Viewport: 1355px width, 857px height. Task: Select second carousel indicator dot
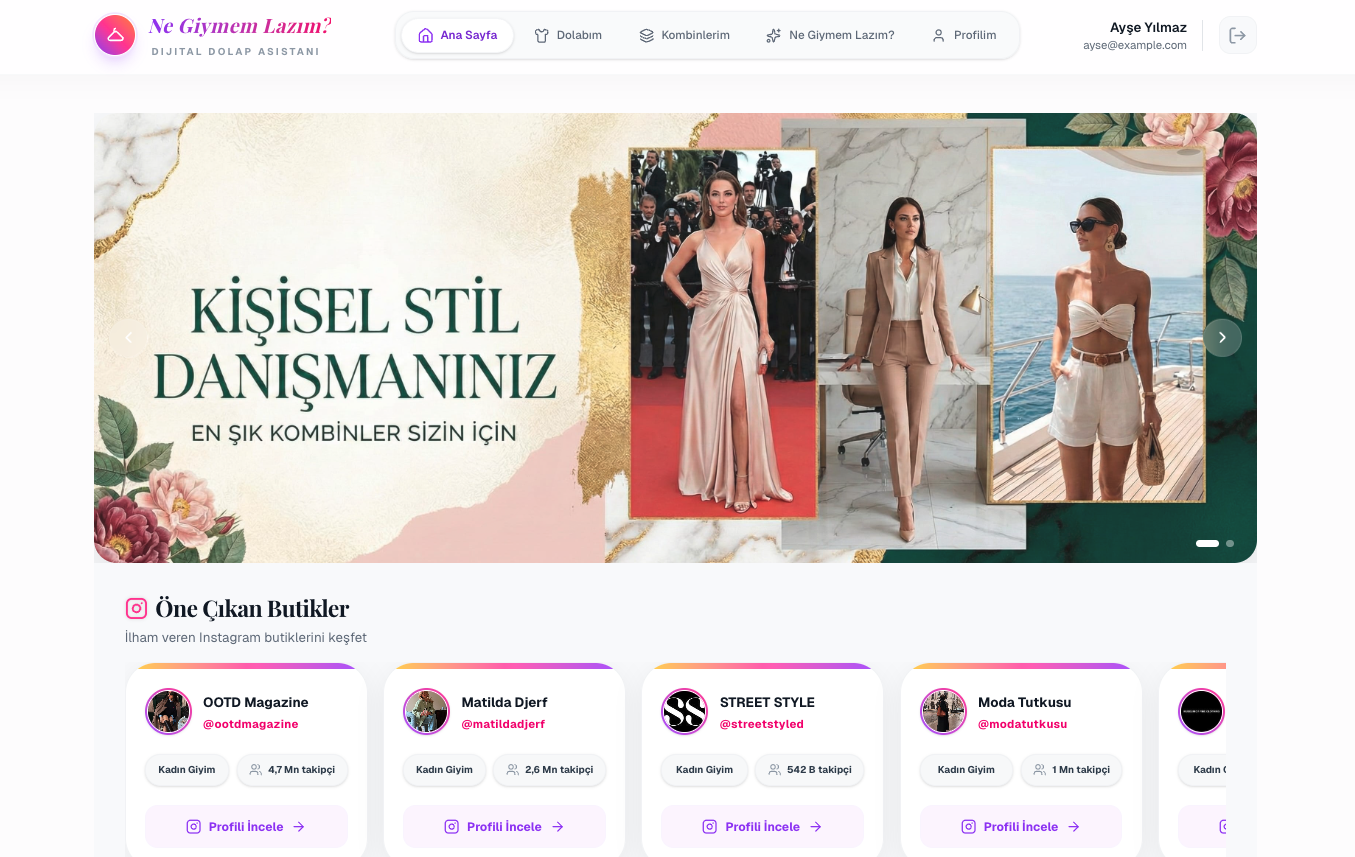point(1230,543)
